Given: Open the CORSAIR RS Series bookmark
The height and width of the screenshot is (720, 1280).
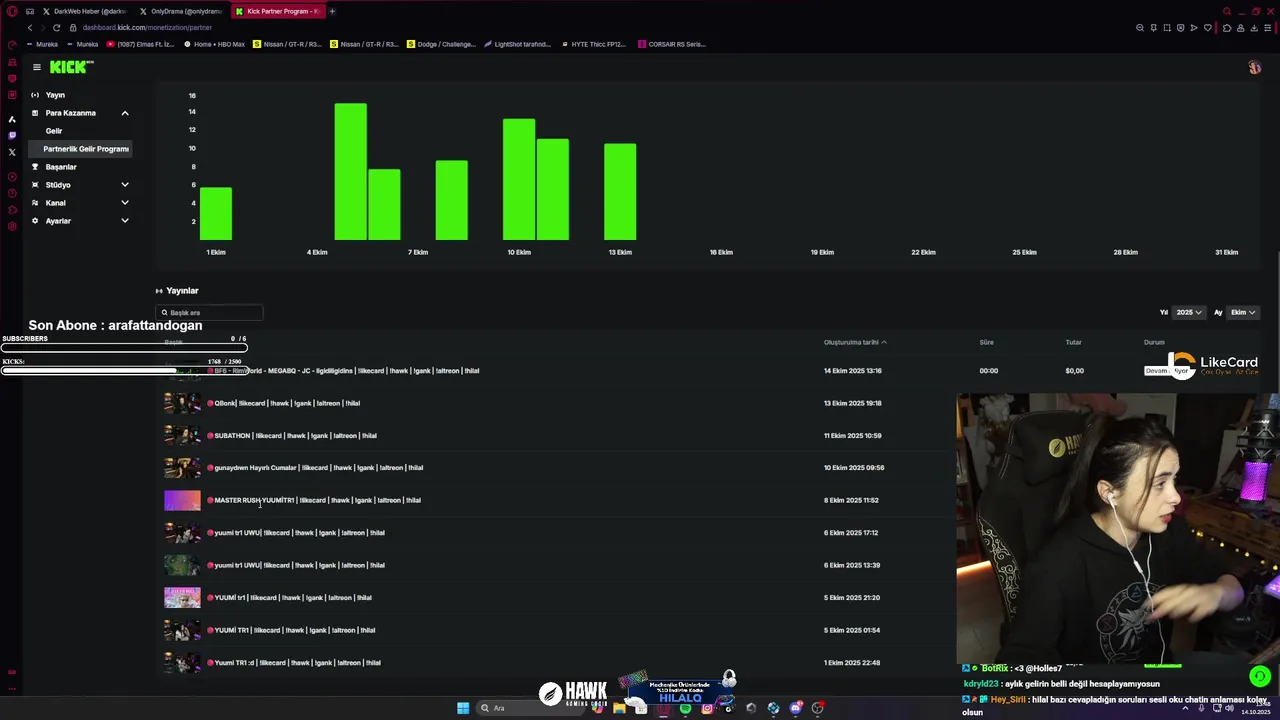Looking at the screenshot, I should point(671,44).
